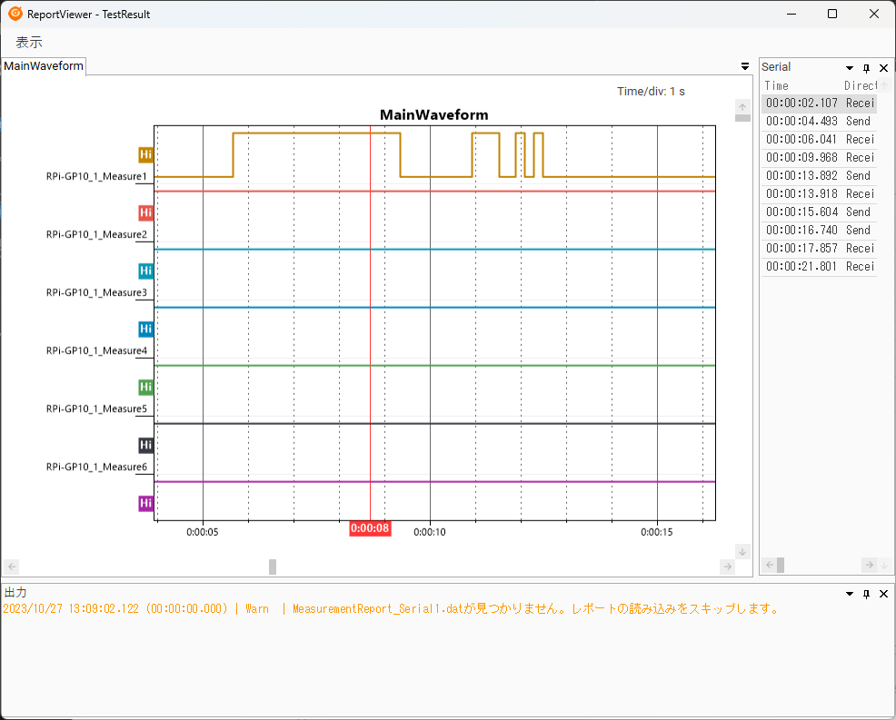Select the 00:00:13.892 Send serial row

(818, 176)
